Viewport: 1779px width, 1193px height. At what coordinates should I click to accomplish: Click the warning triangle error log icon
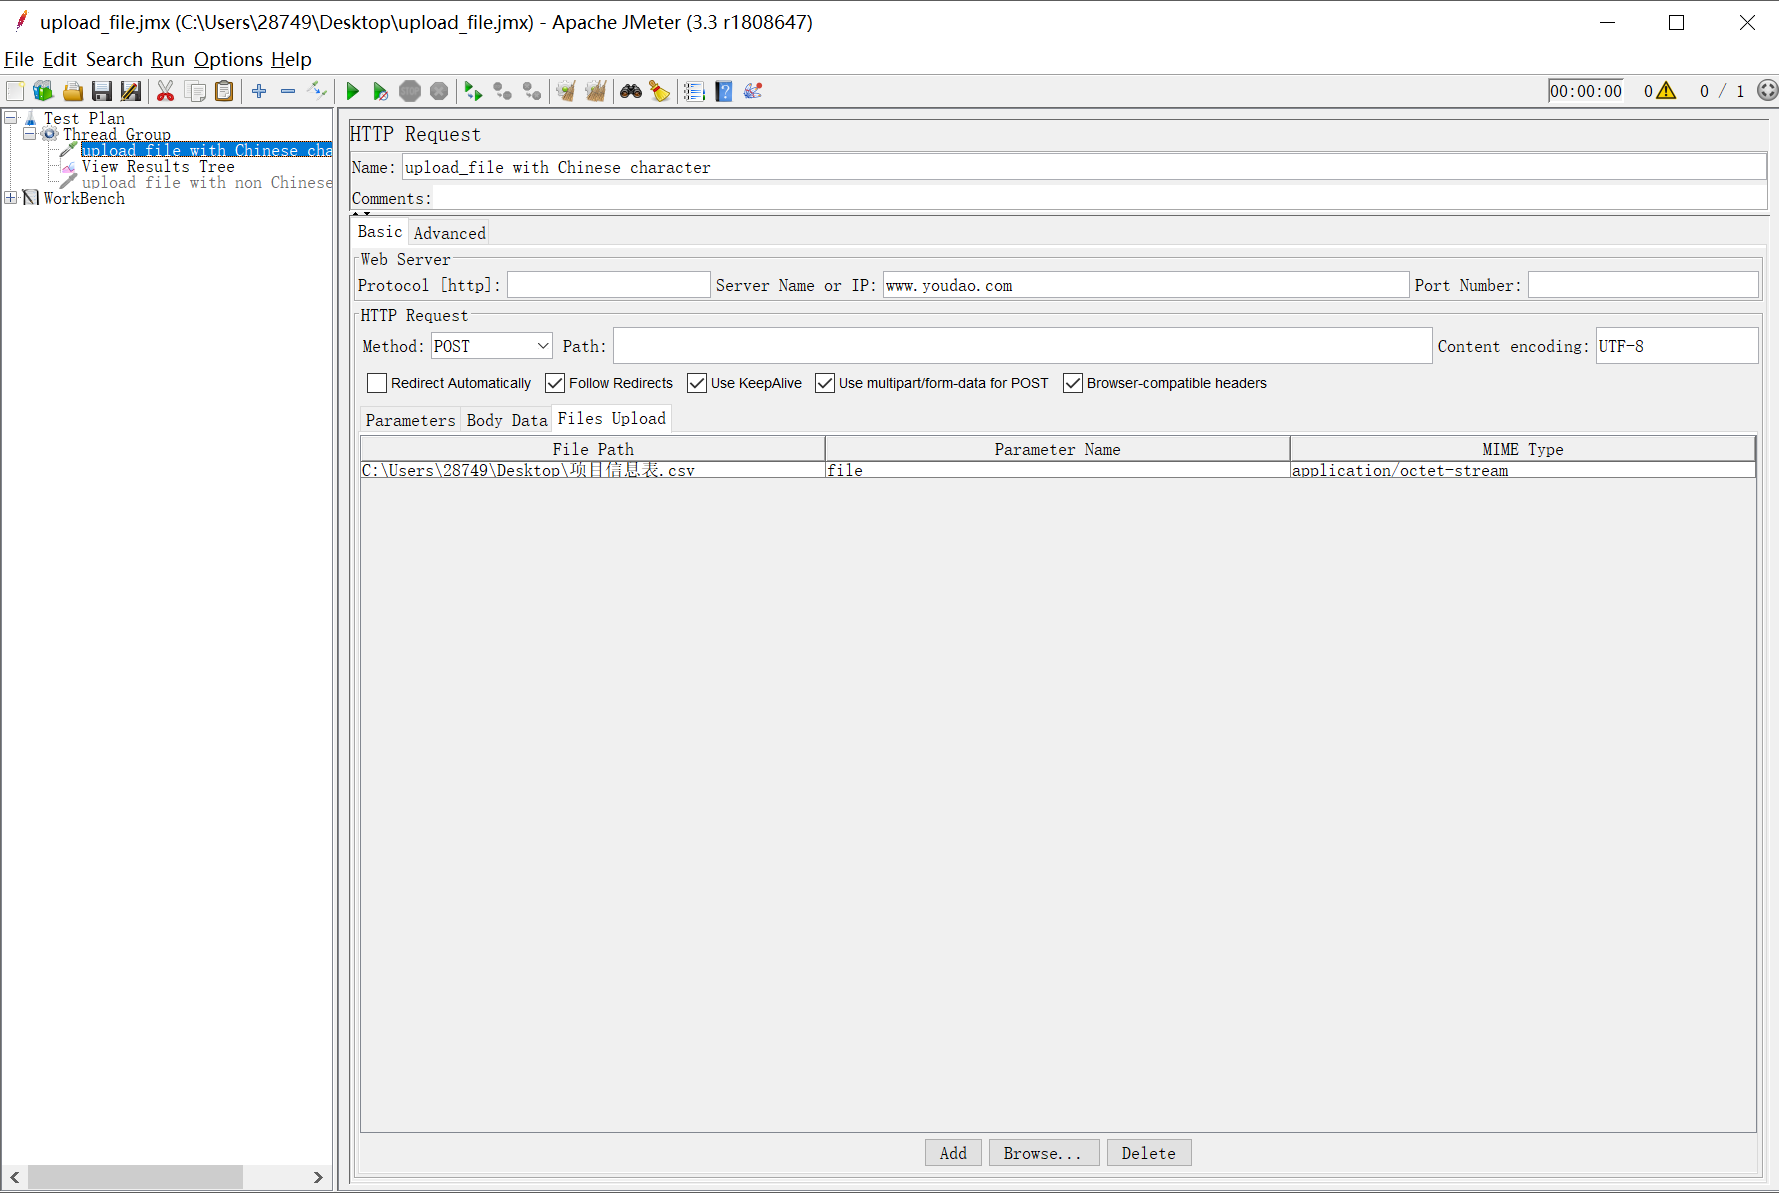(x=1666, y=91)
